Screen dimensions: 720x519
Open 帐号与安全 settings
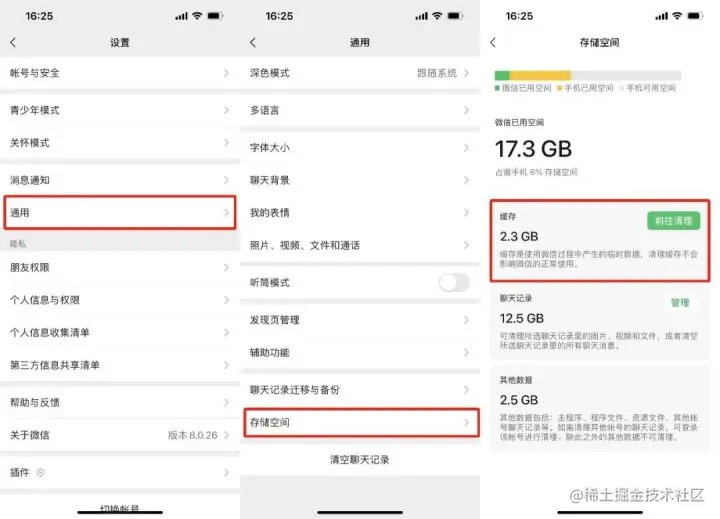pos(120,73)
